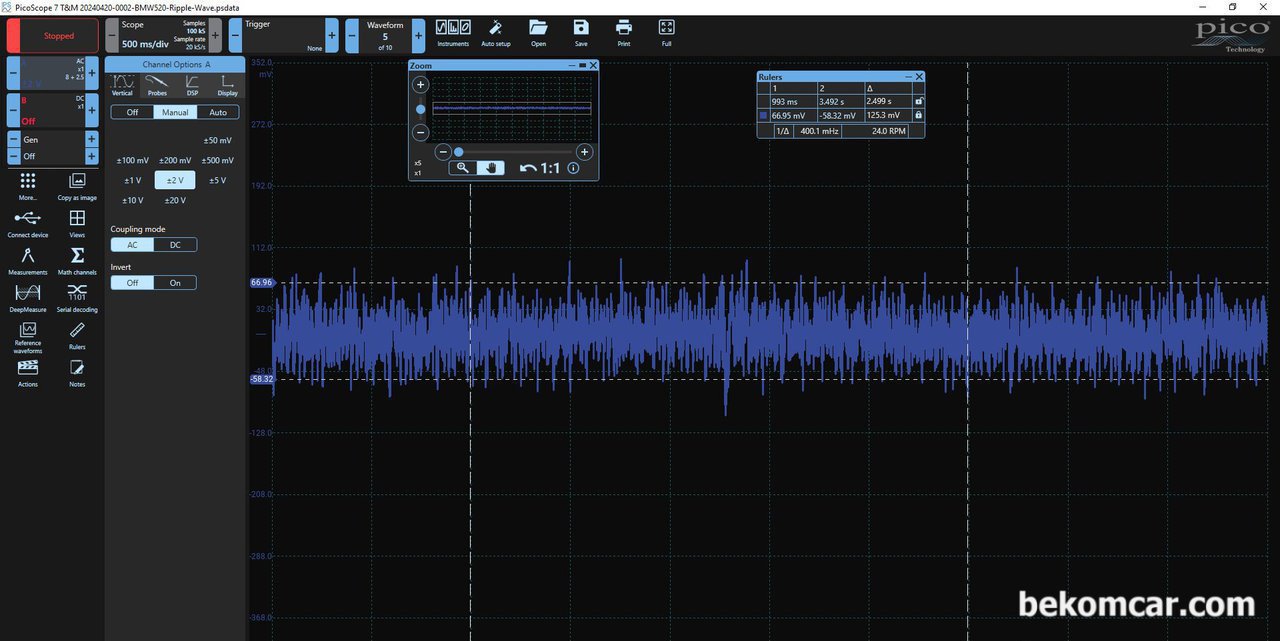
Task: Select the ±5 V range
Action: click(x=218, y=181)
